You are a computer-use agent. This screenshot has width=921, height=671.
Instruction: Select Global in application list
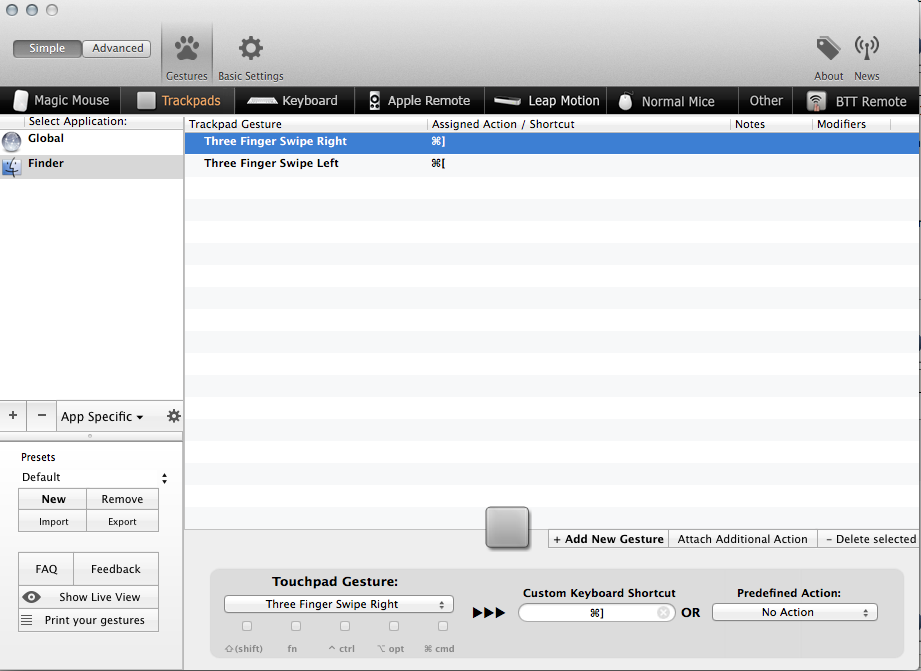click(92, 142)
